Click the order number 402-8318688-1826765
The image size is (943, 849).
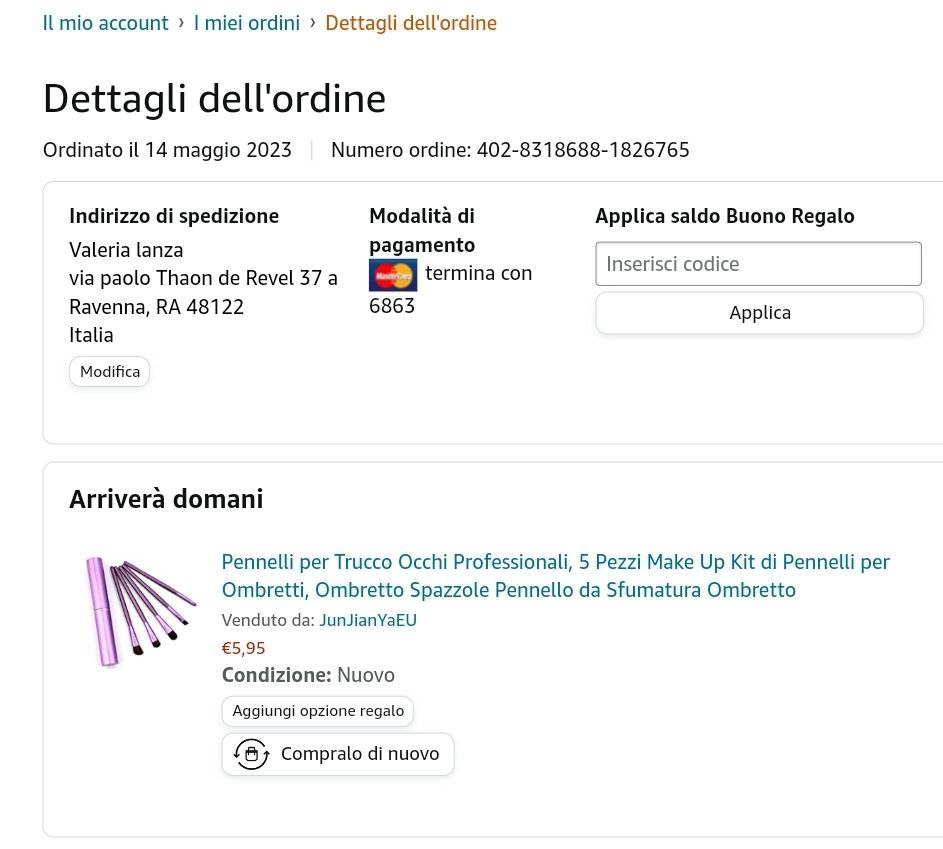coord(583,150)
